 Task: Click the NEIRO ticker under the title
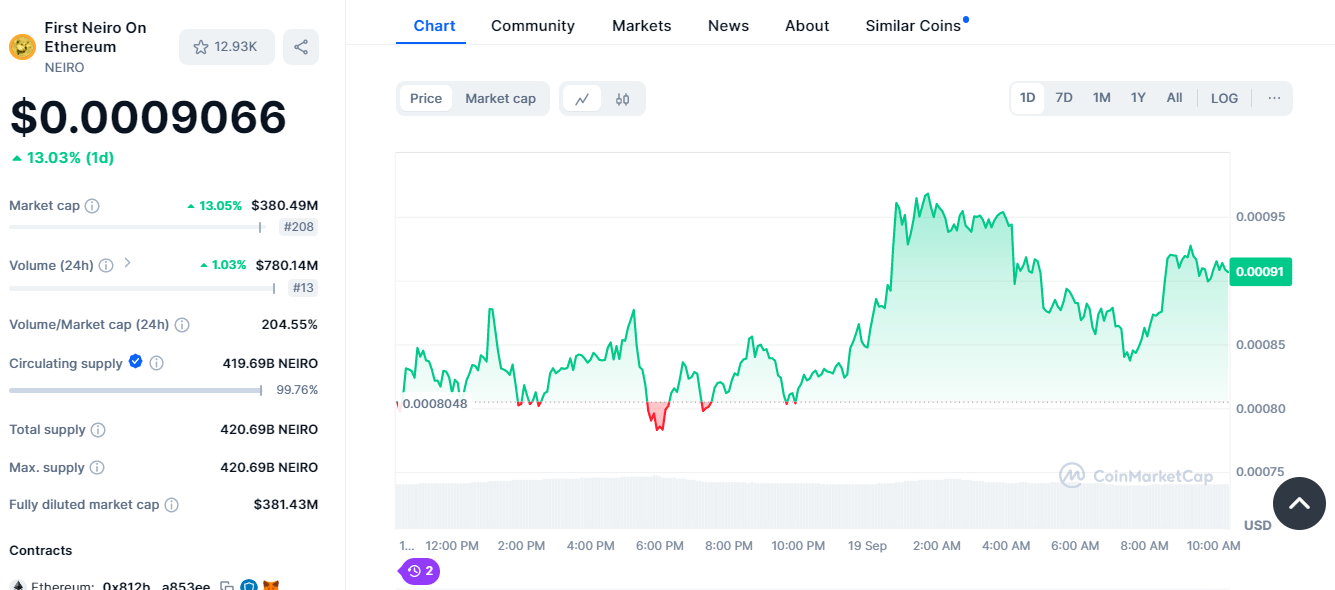pos(64,68)
